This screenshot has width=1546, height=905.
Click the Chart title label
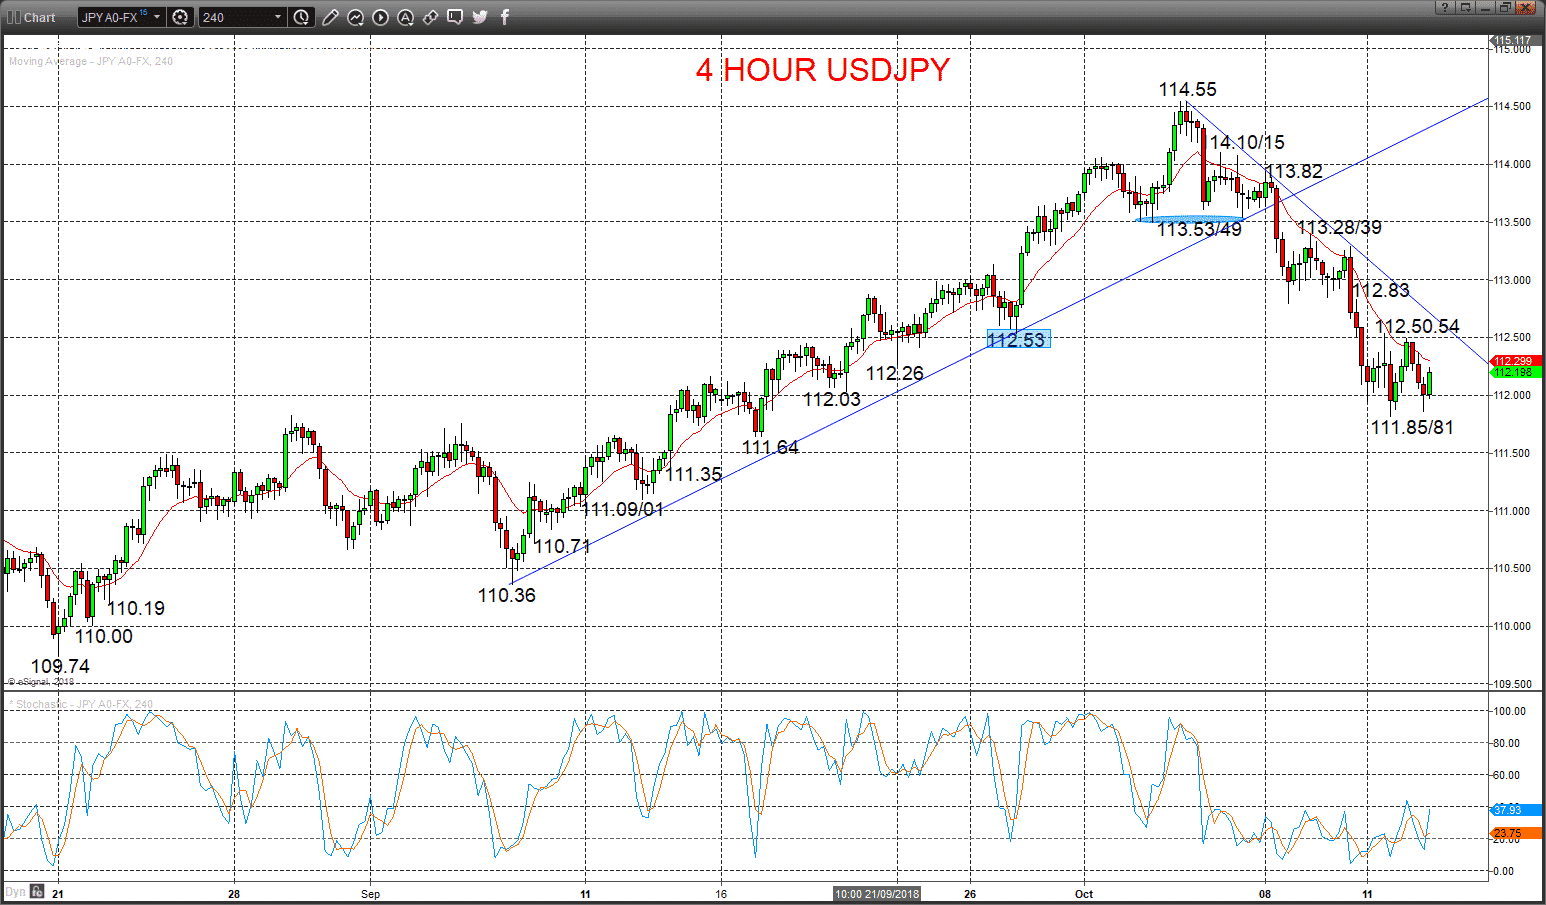click(40, 17)
